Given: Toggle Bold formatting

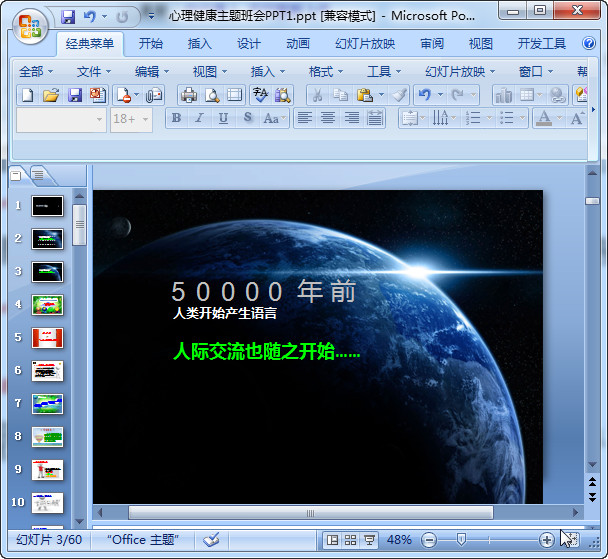Looking at the screenshot, I should [x=176, y=118].
